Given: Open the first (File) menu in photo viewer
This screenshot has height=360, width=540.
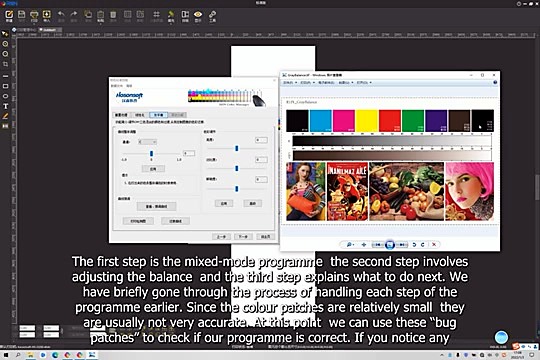Looking at the screenshot, I should (290, 83).
